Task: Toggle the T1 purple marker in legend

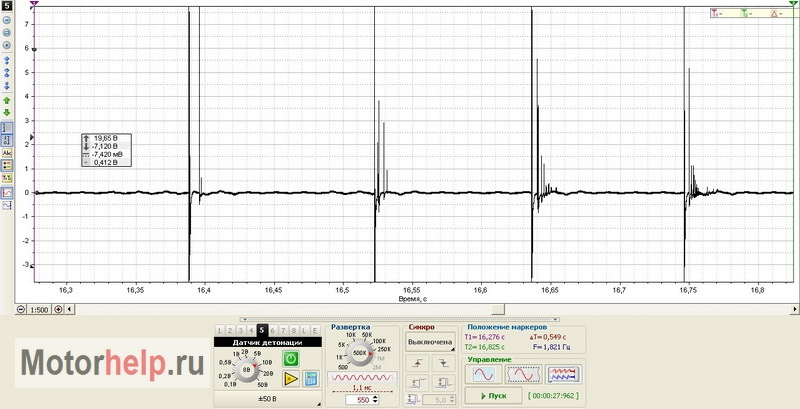Action: tap(718, 14)
